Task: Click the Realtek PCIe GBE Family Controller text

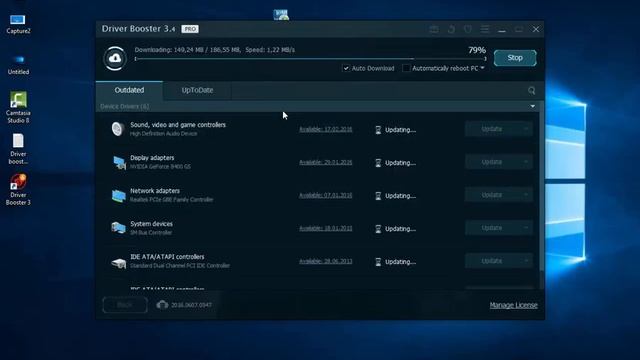Action: point(171,200)
